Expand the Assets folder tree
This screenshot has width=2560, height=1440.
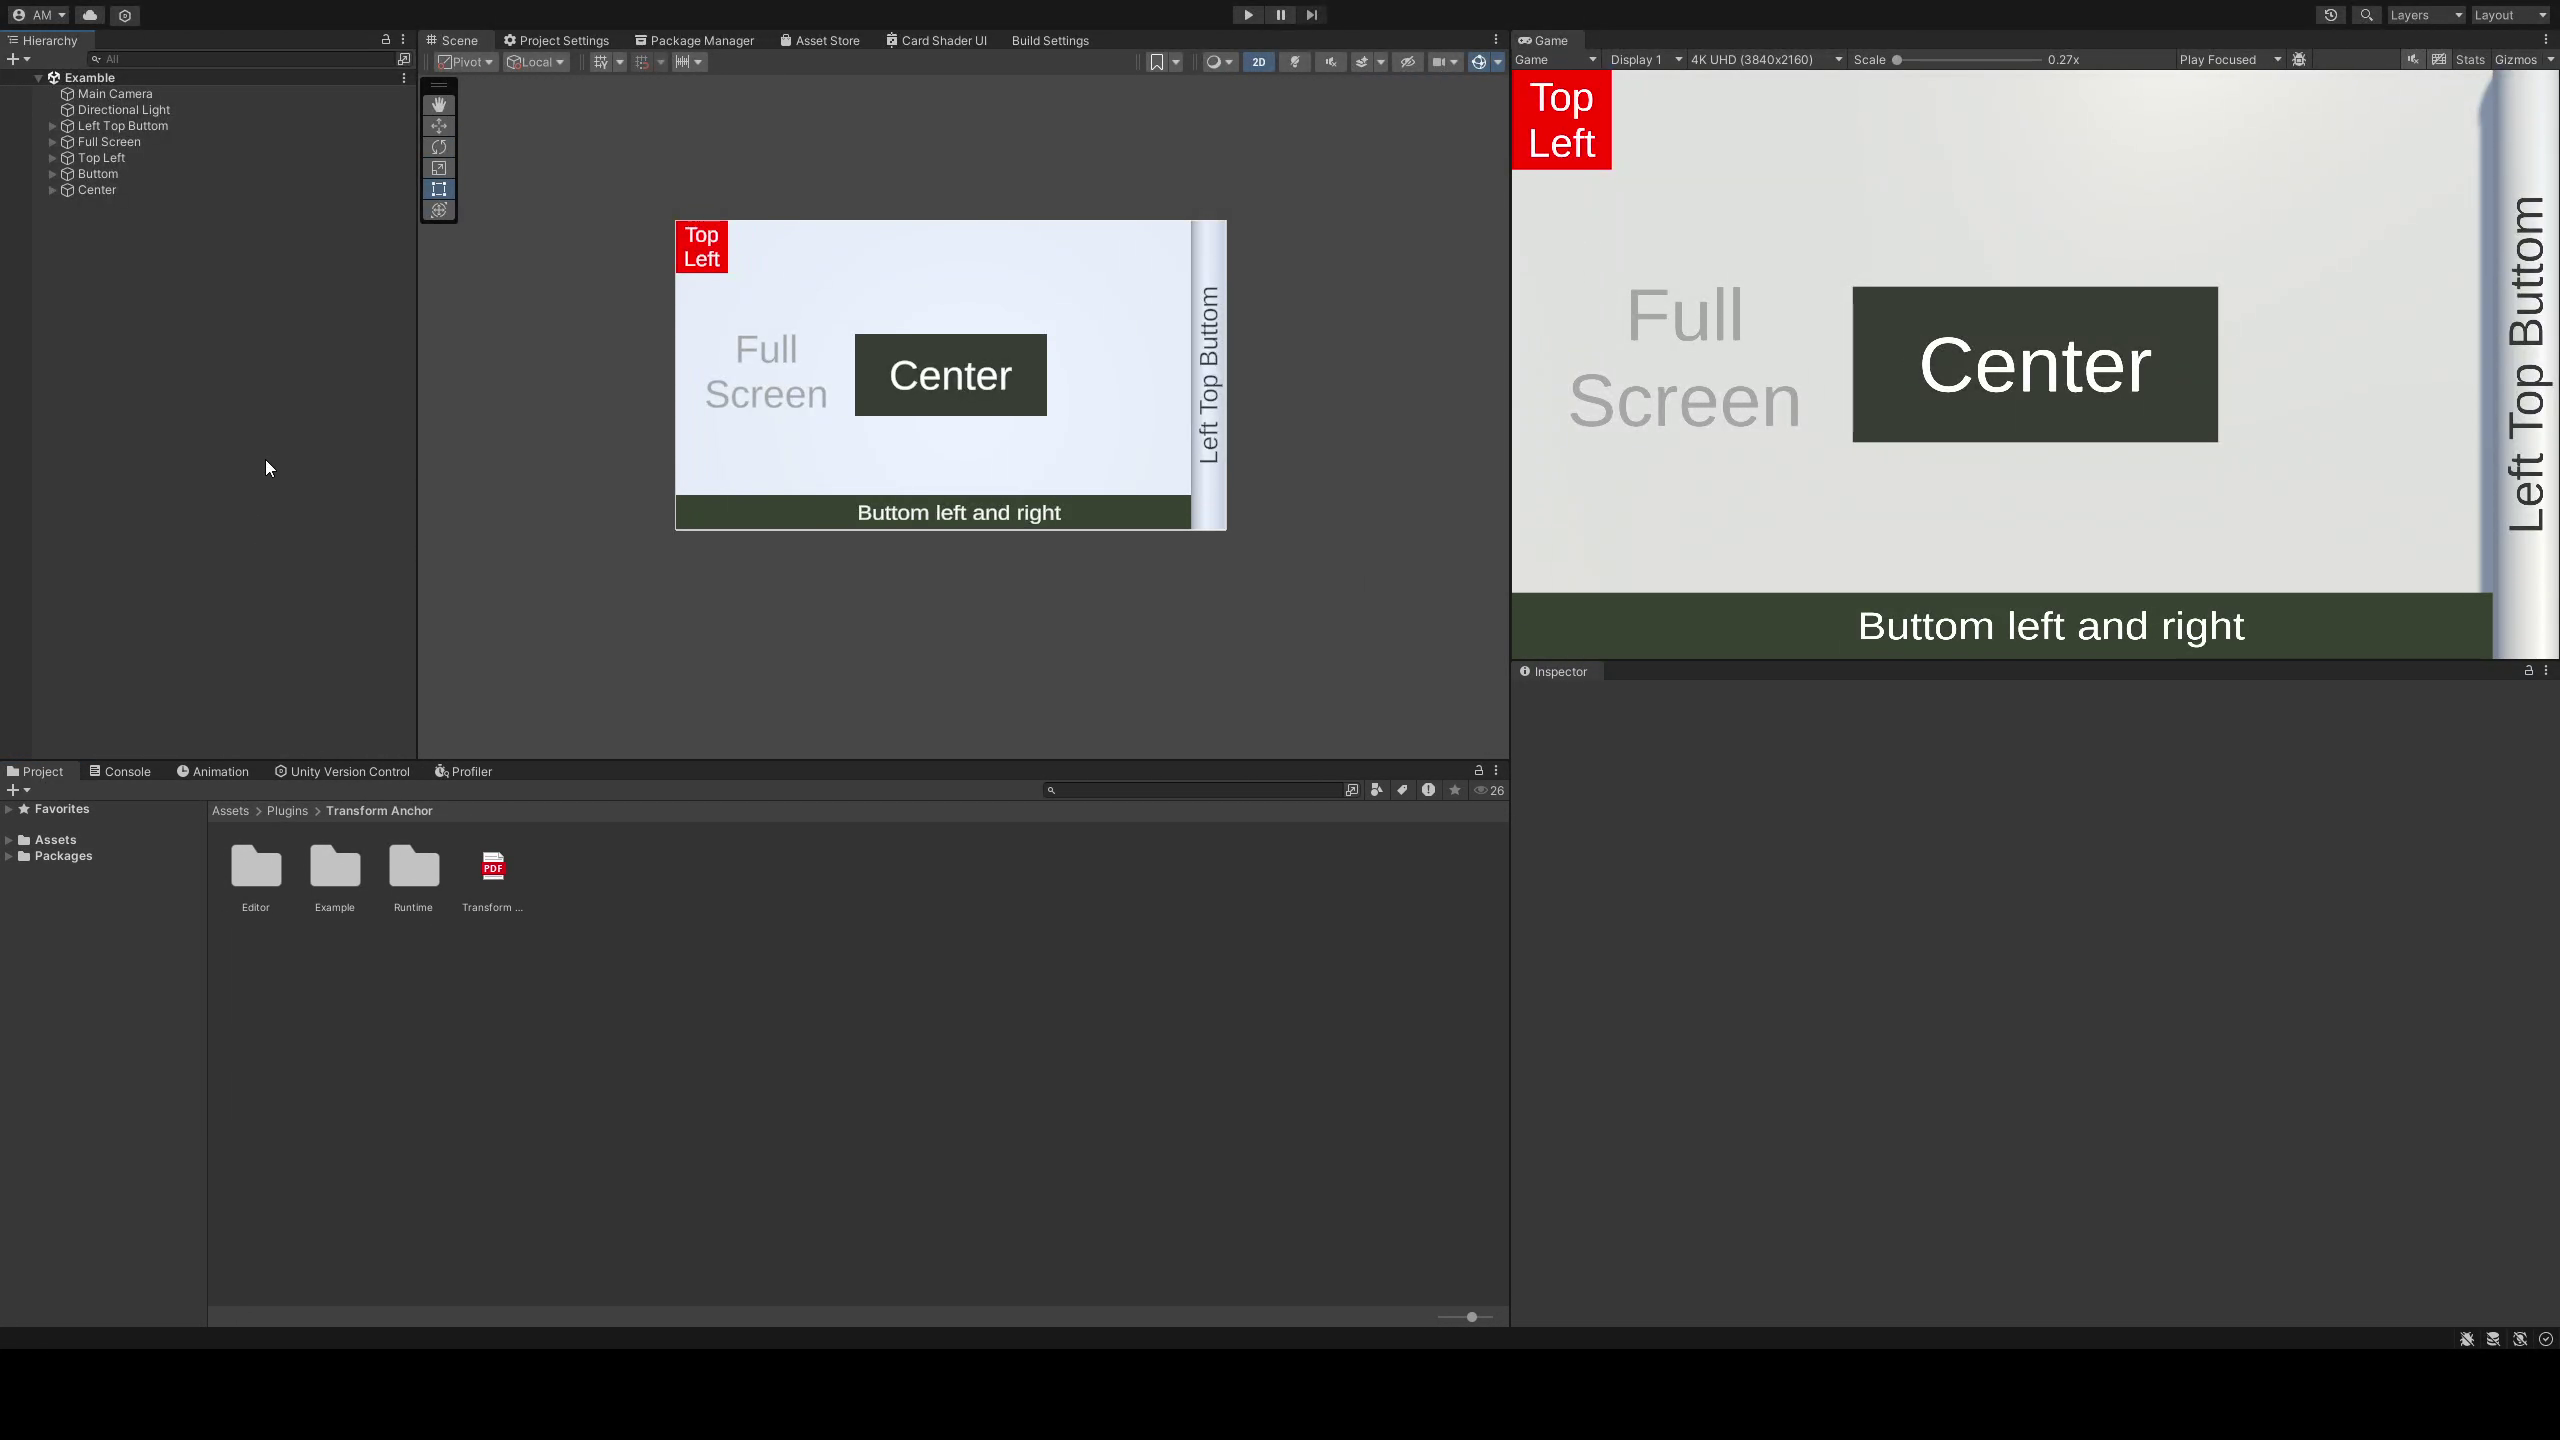pos(9,840)
